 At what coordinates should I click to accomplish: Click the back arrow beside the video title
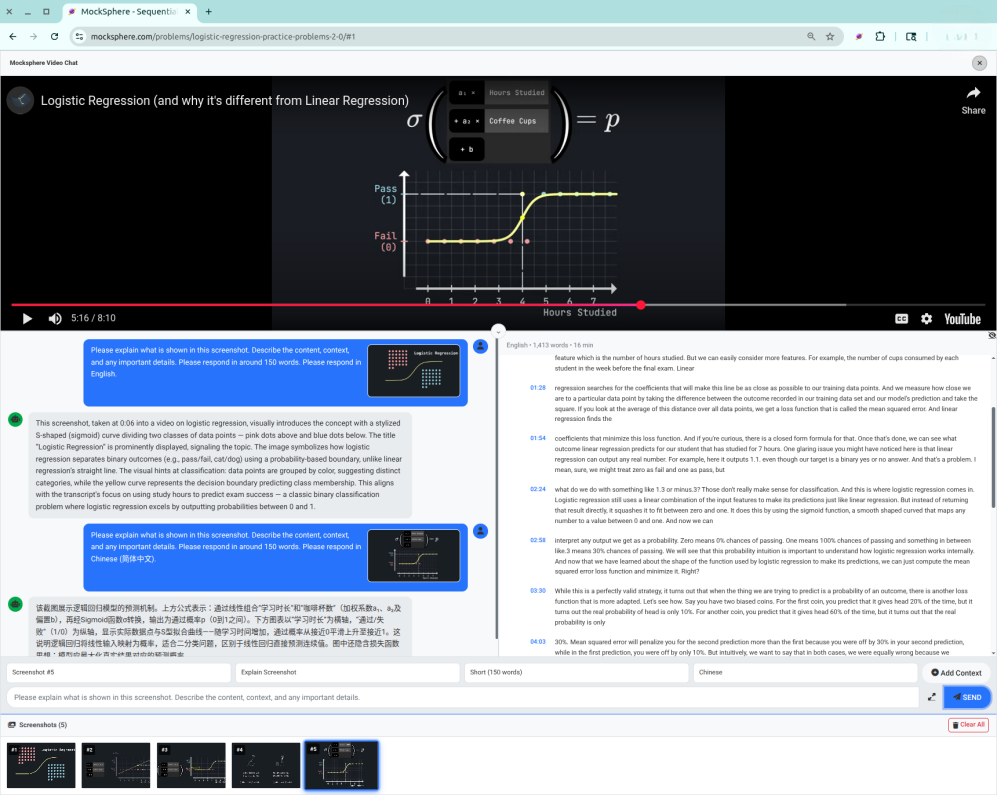point(20,100)
